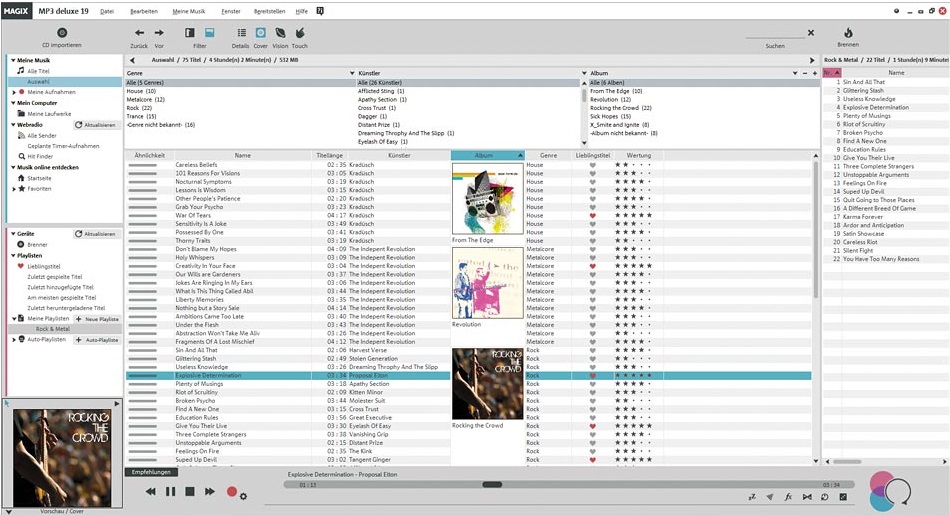
Task: Open Hit Finder in Webradio
Action: [x=40, y=156]
